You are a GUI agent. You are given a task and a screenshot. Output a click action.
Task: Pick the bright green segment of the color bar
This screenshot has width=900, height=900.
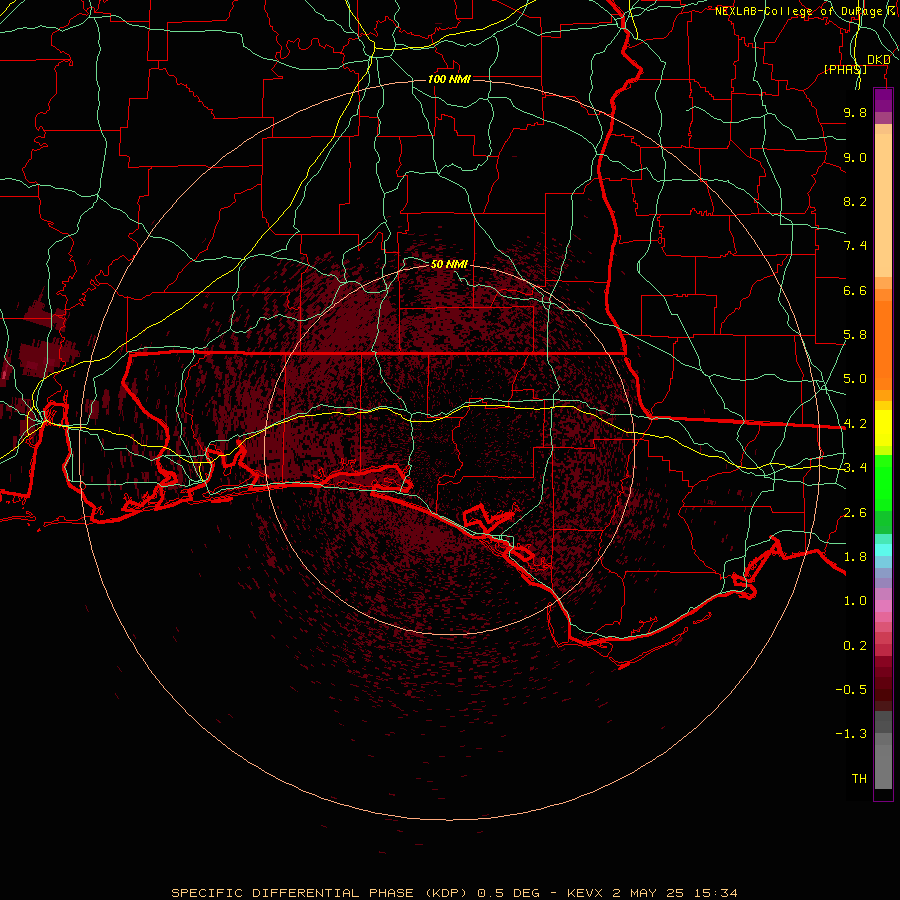[x=883, y=488]
